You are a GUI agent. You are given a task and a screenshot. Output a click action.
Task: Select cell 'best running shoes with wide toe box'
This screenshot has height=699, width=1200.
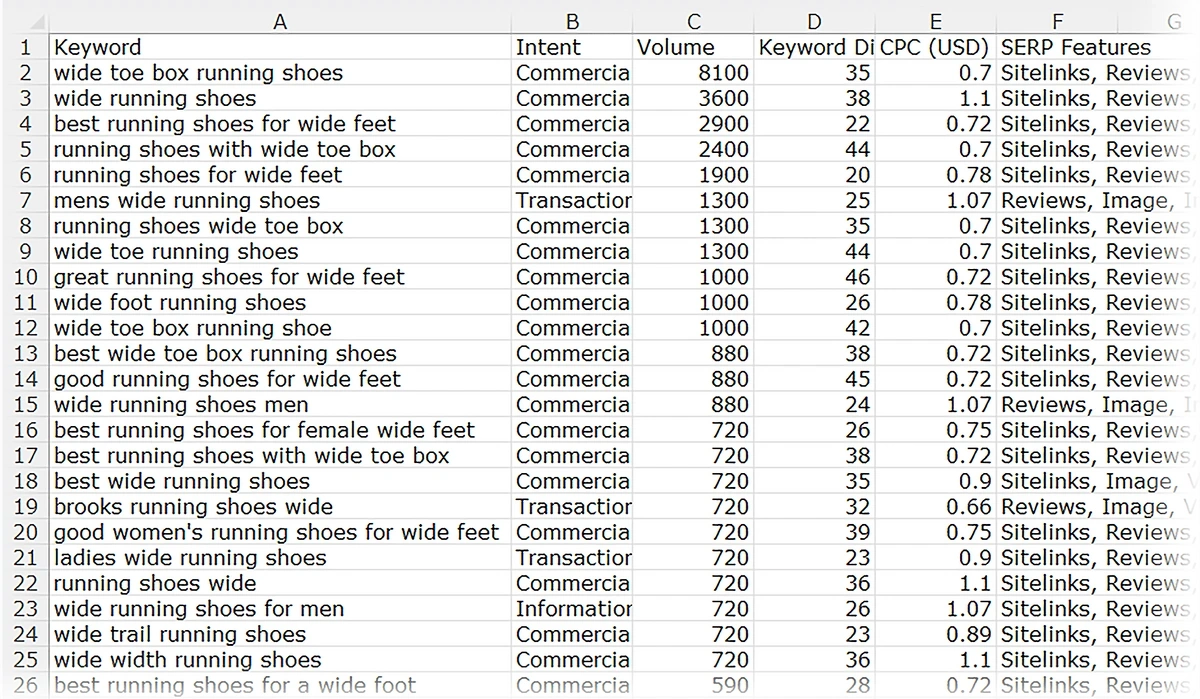pyautogui.click(x=280, y=456)
